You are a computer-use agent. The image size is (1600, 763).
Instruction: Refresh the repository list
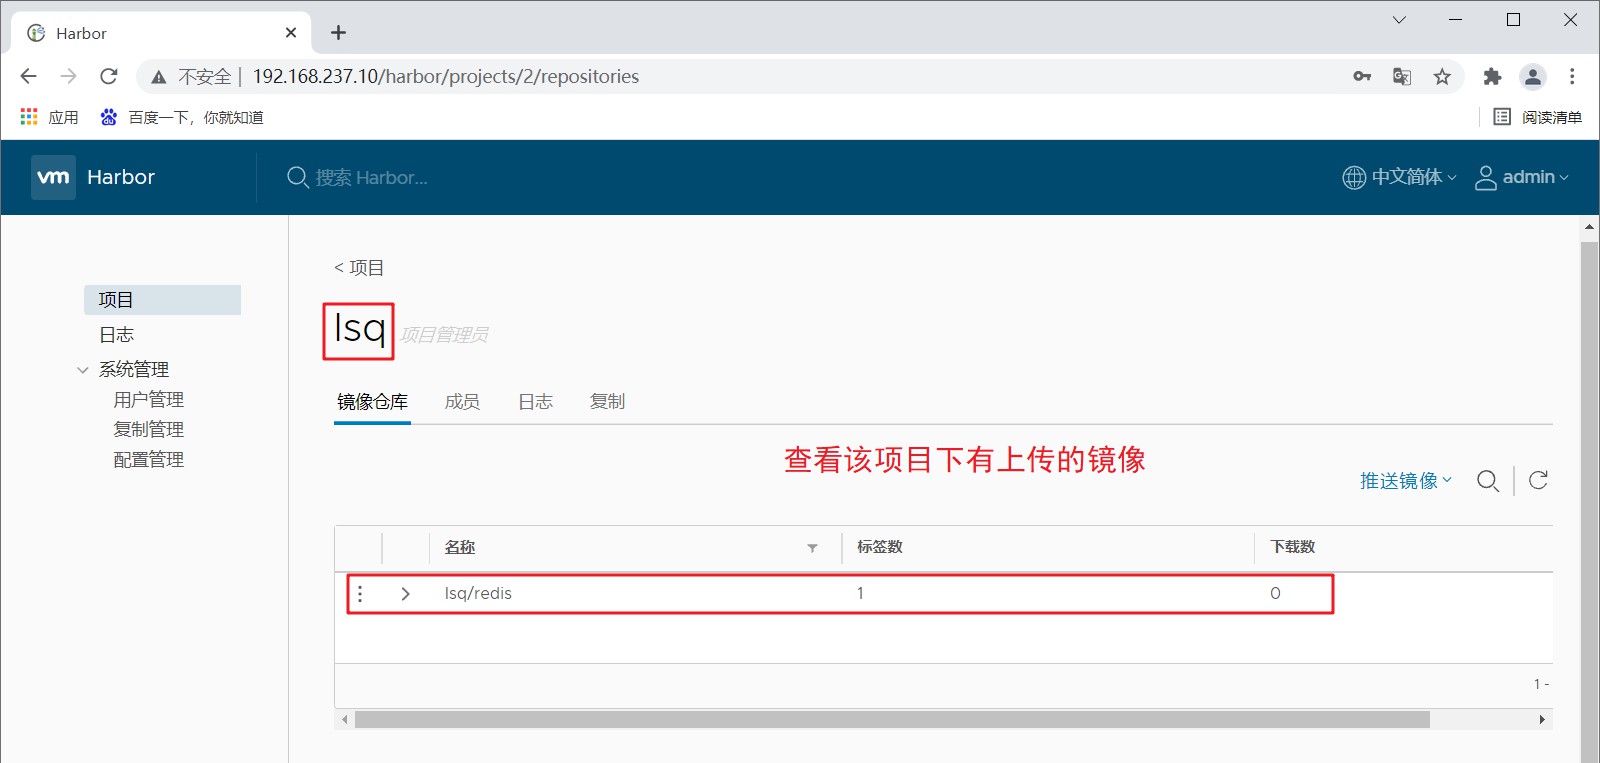click(1538, 481)
